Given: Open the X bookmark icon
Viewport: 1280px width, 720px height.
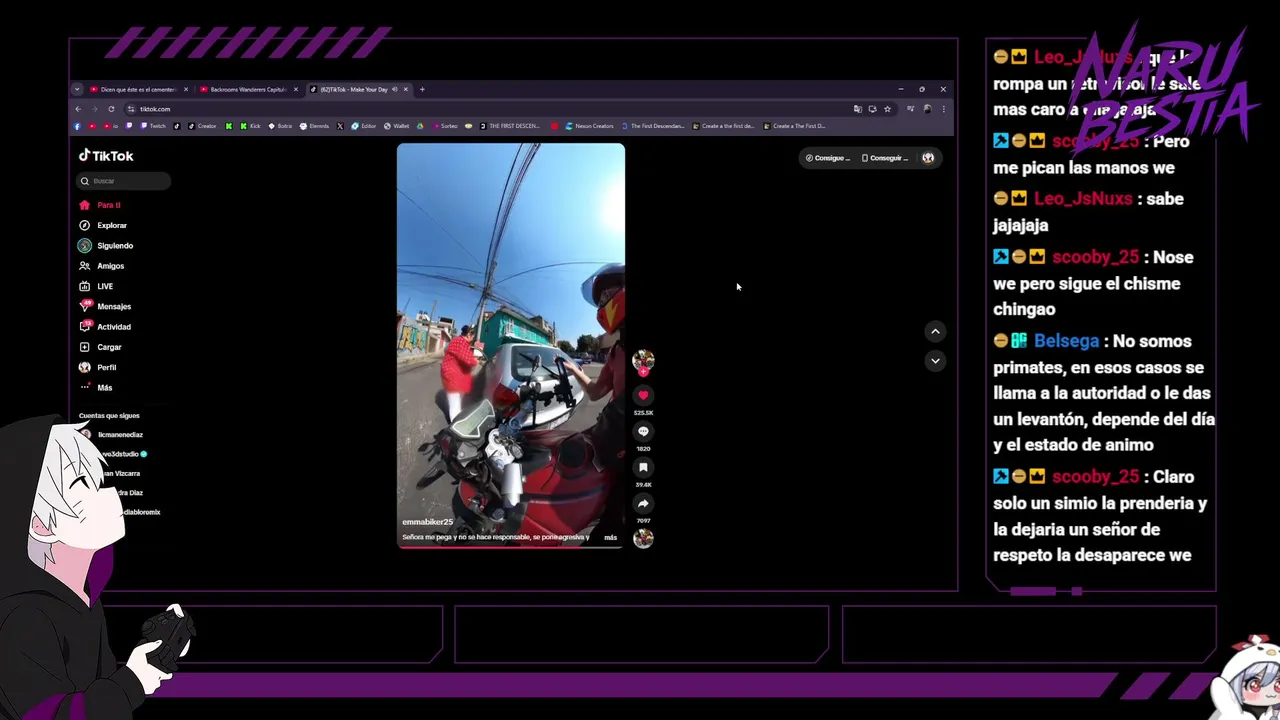Looking at the screenshot, I should click(340, 126).
